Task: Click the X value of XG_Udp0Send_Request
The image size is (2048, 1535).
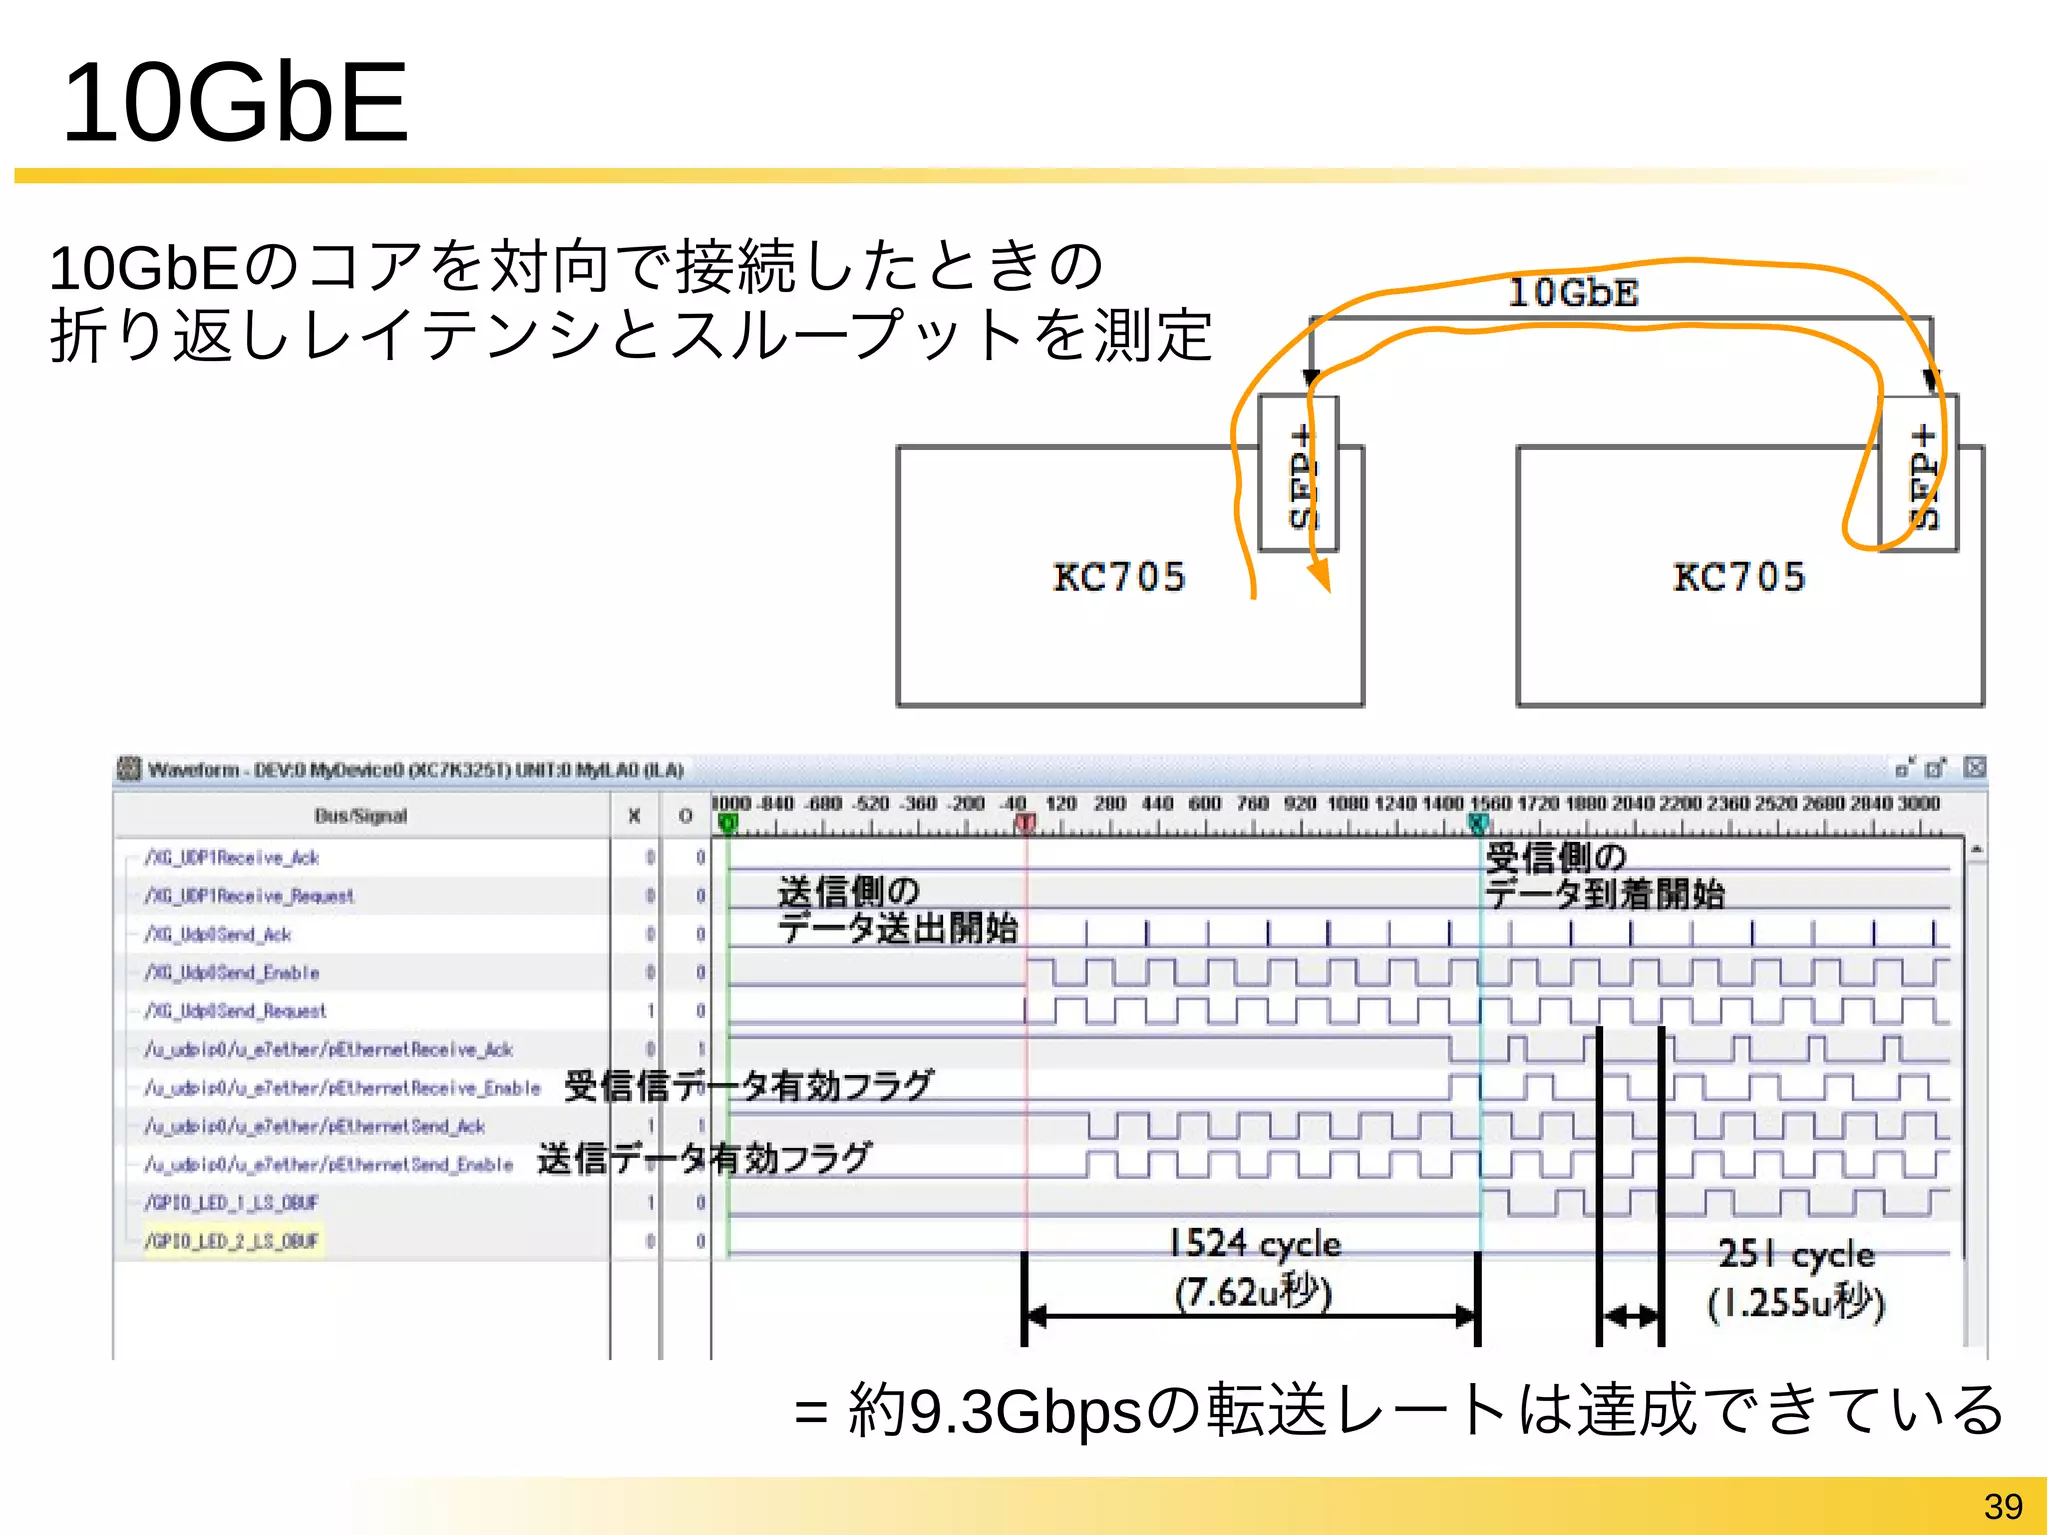Action: (650, 1011)
